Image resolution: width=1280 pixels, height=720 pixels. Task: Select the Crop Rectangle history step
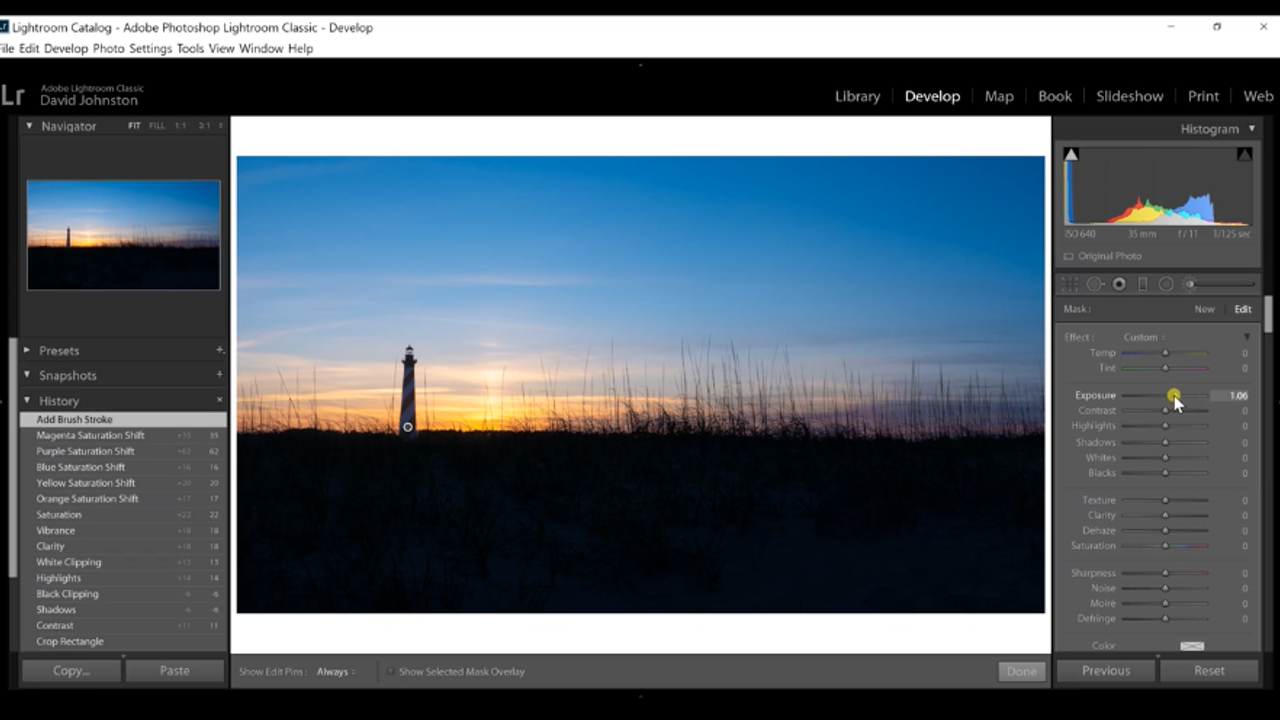(123, 642)
